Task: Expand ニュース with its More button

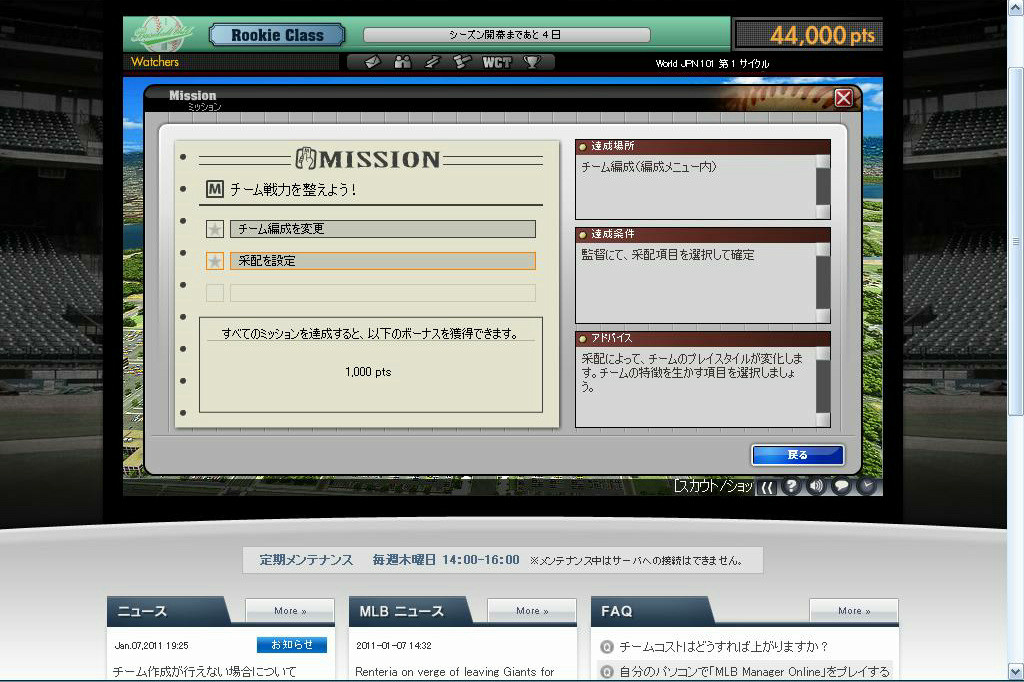Action: [290, 611]
